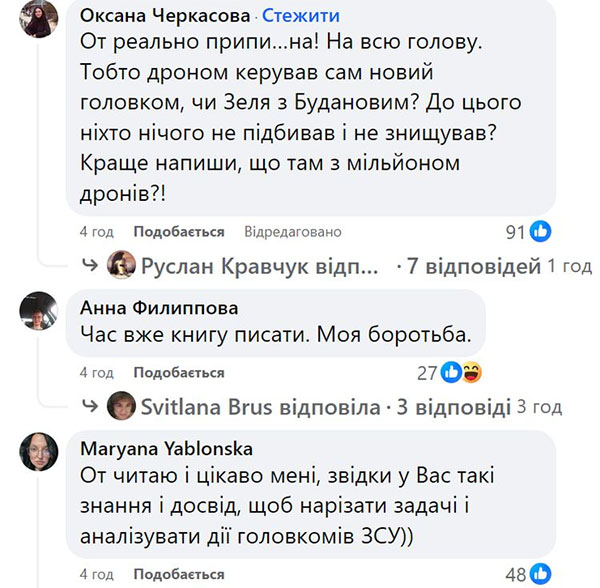Click Svitlana Brus's small reply avatar
This screenshot has width=600, height=588.
pyautogui.click(x=121, y=406)
